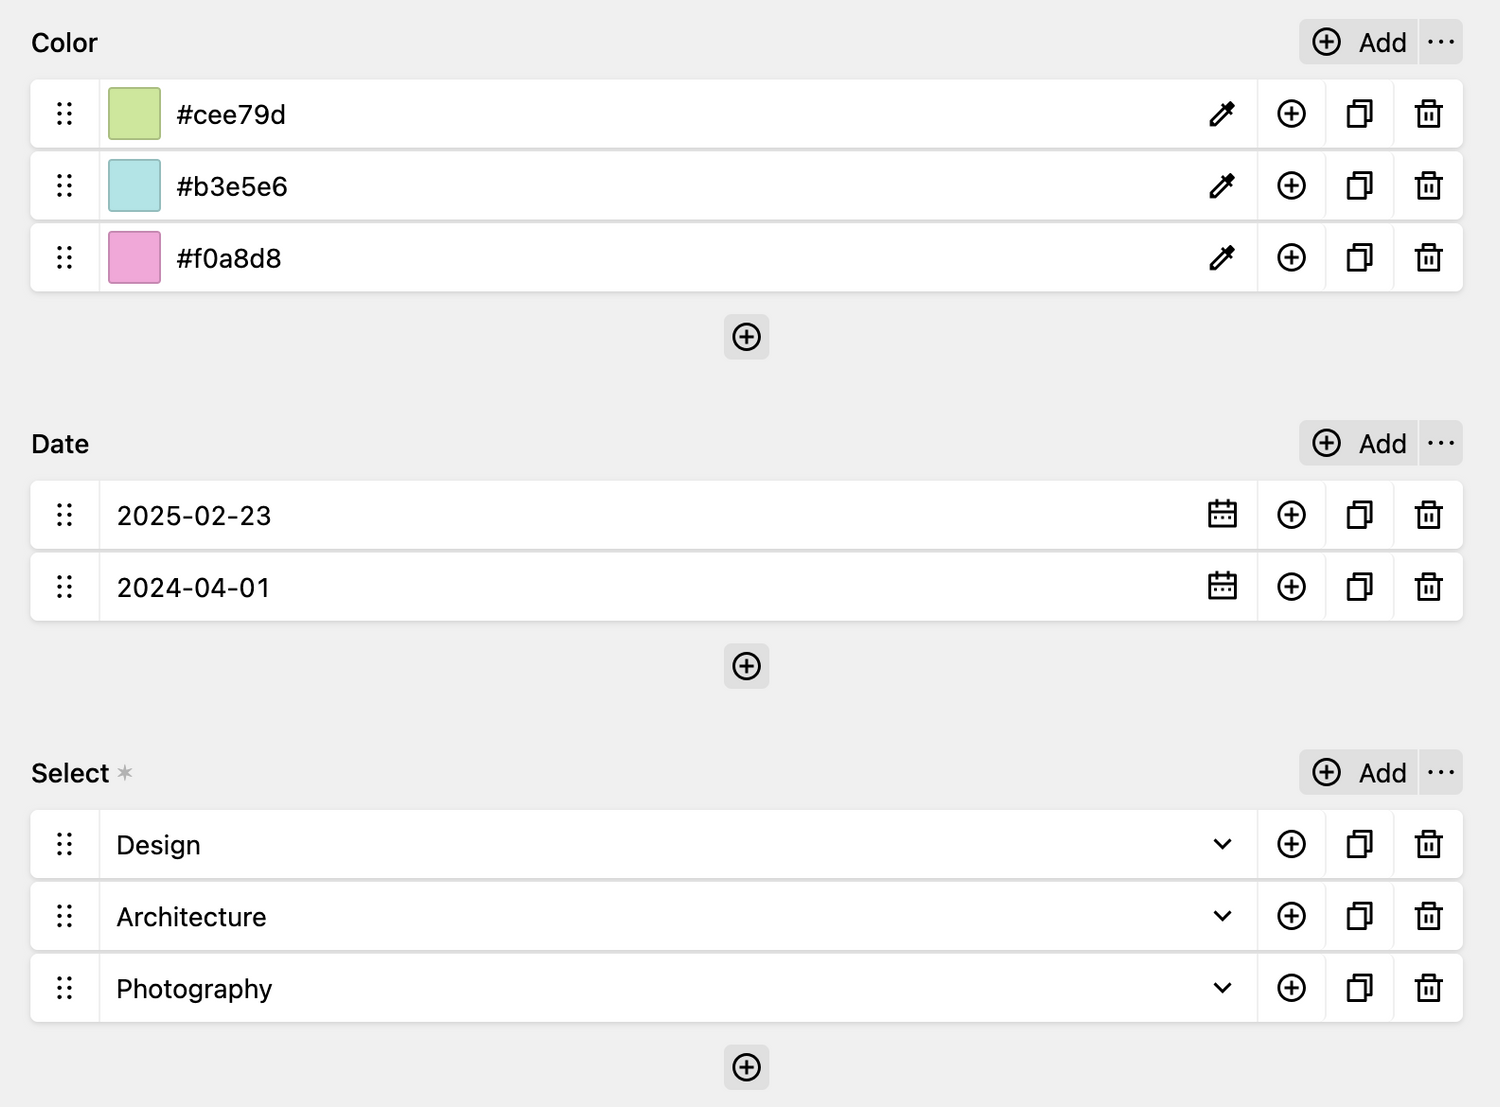Click Add in the Color section
This screenshot has height=1107, width=1500.
click(1359, 42)
